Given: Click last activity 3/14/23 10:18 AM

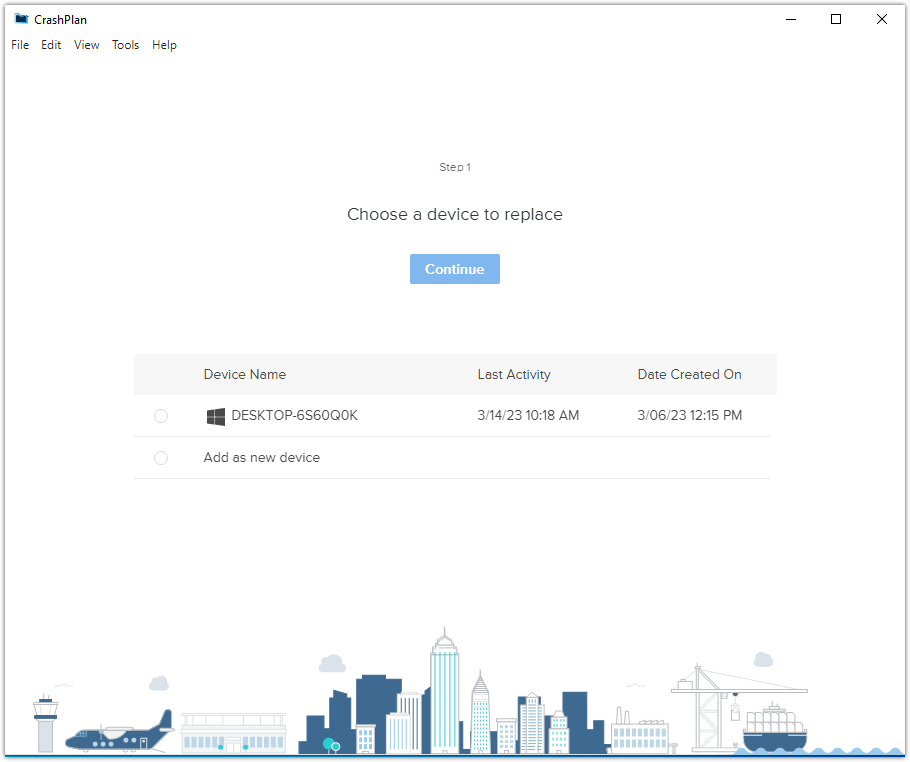Looking at the screenshot, I should 528,415.
